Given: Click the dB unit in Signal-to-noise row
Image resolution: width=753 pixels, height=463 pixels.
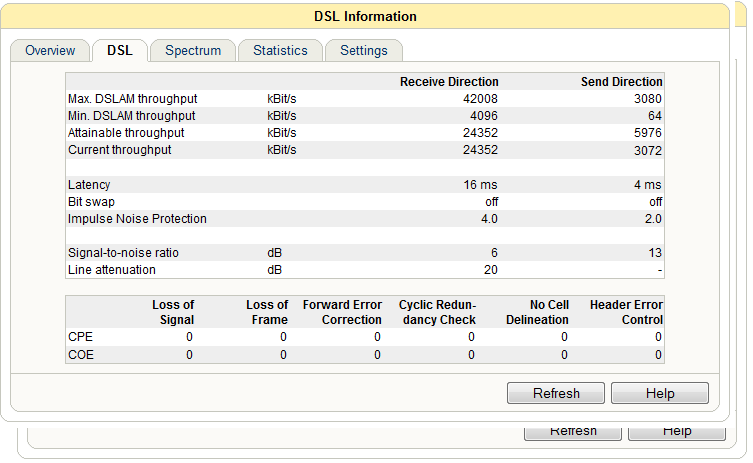Looking at the screenshot, I should click(x=275, y=253).
